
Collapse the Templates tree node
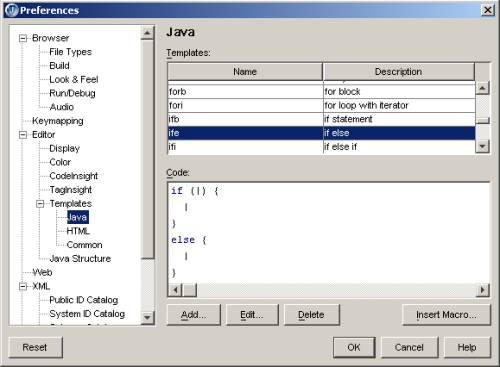tap(40, 204)
